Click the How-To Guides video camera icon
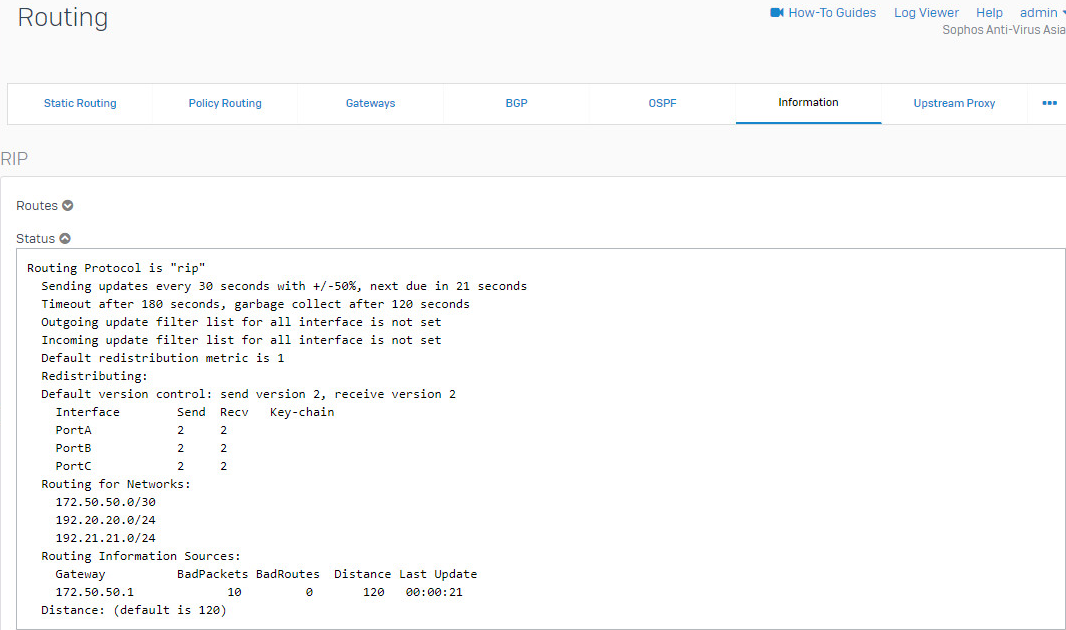 point(777,12)
